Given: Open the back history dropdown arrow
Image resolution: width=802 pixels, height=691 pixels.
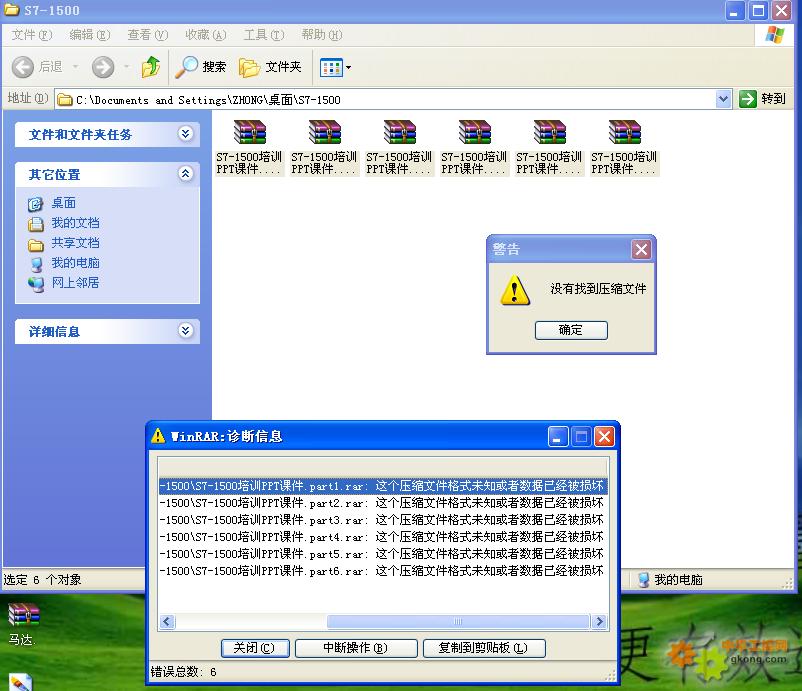Looking at the screenshot, I should (76, 67).
